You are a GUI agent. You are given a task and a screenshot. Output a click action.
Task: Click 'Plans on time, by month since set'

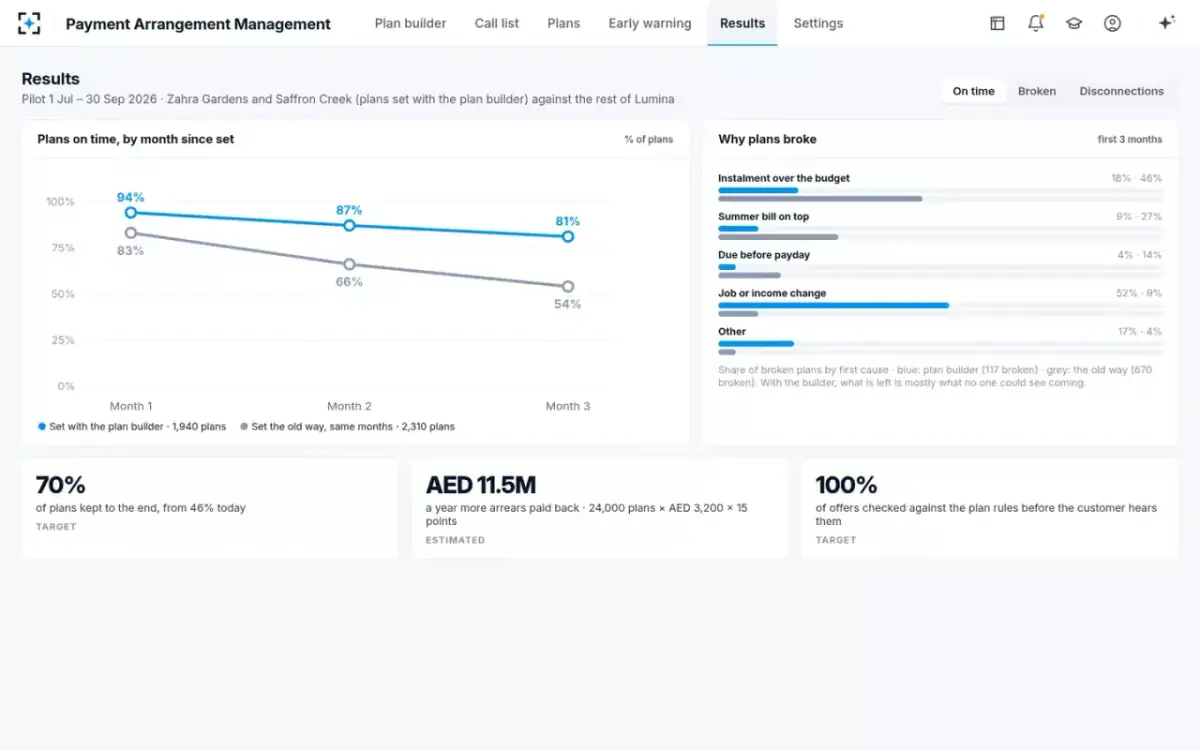(x=136, y=139)
